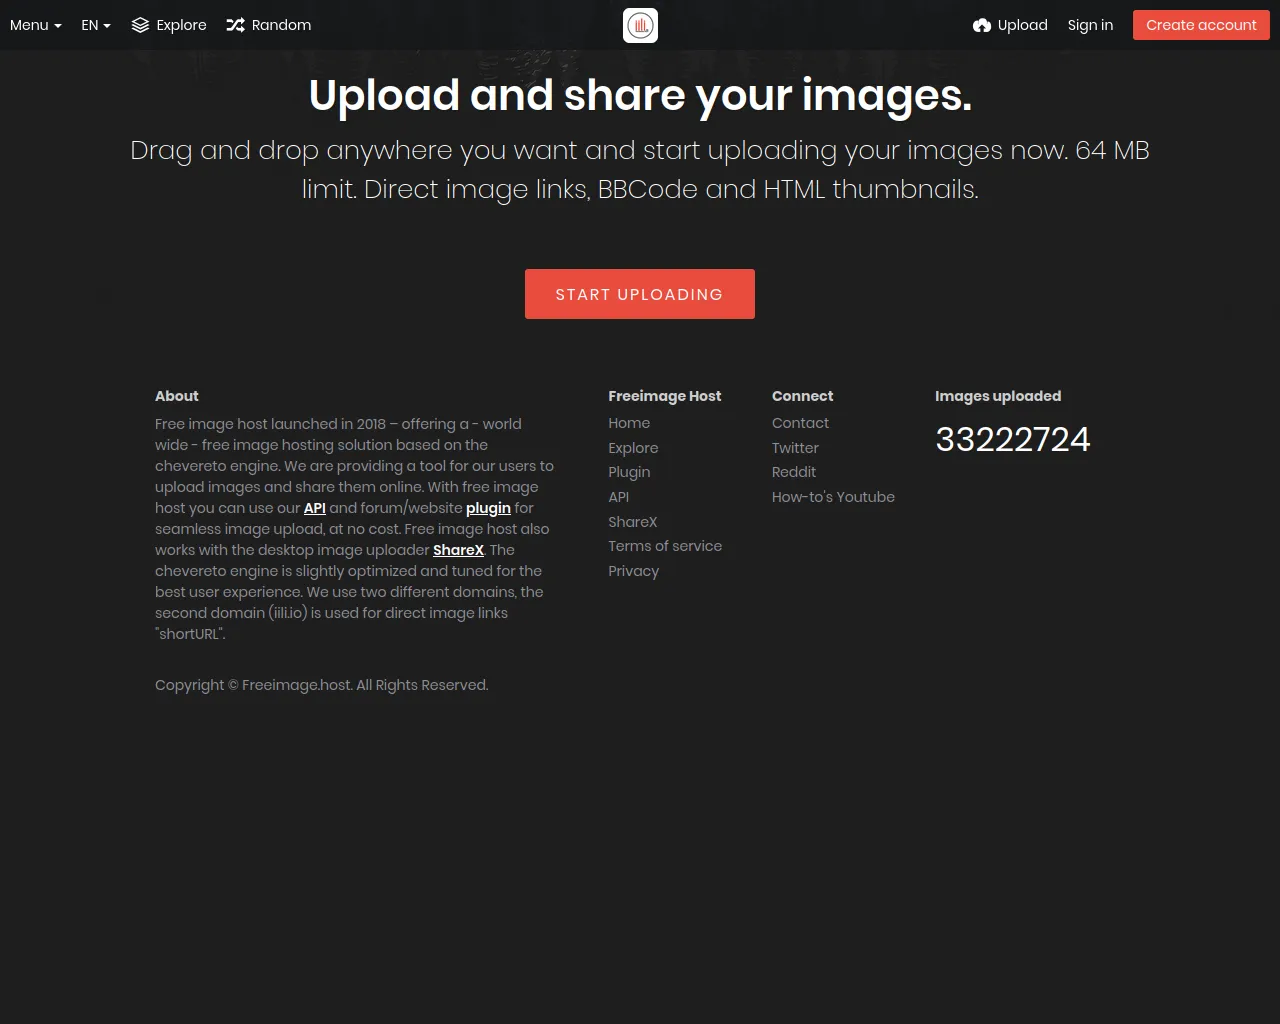Image resolution: width=1280 pixels, height=1024 pixels.
Task: Click the About heading
Action: [177, 396]
